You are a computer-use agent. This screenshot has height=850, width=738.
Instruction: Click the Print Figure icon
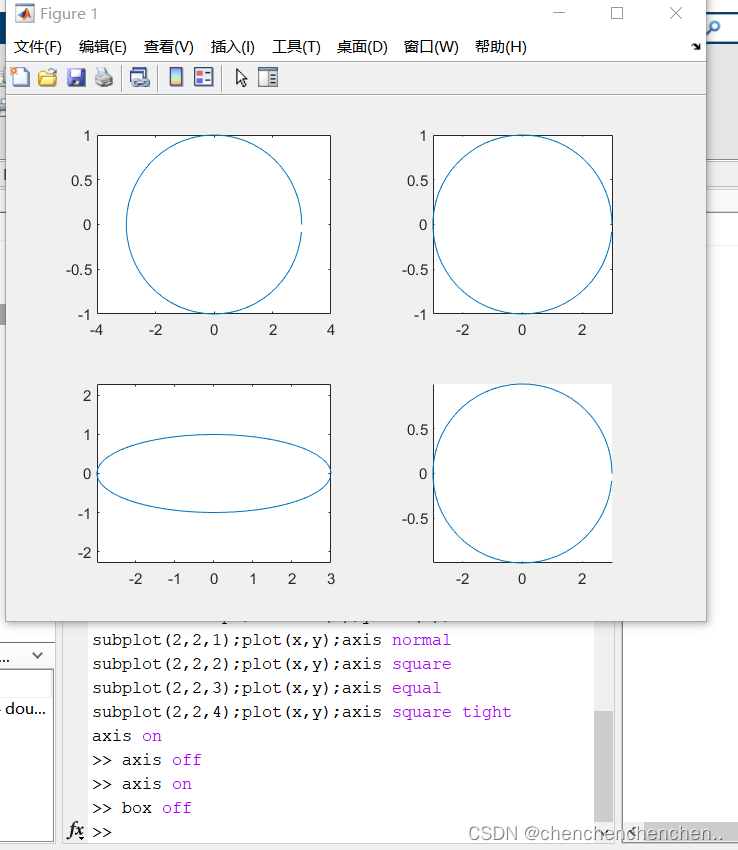(x=104, y=78)
